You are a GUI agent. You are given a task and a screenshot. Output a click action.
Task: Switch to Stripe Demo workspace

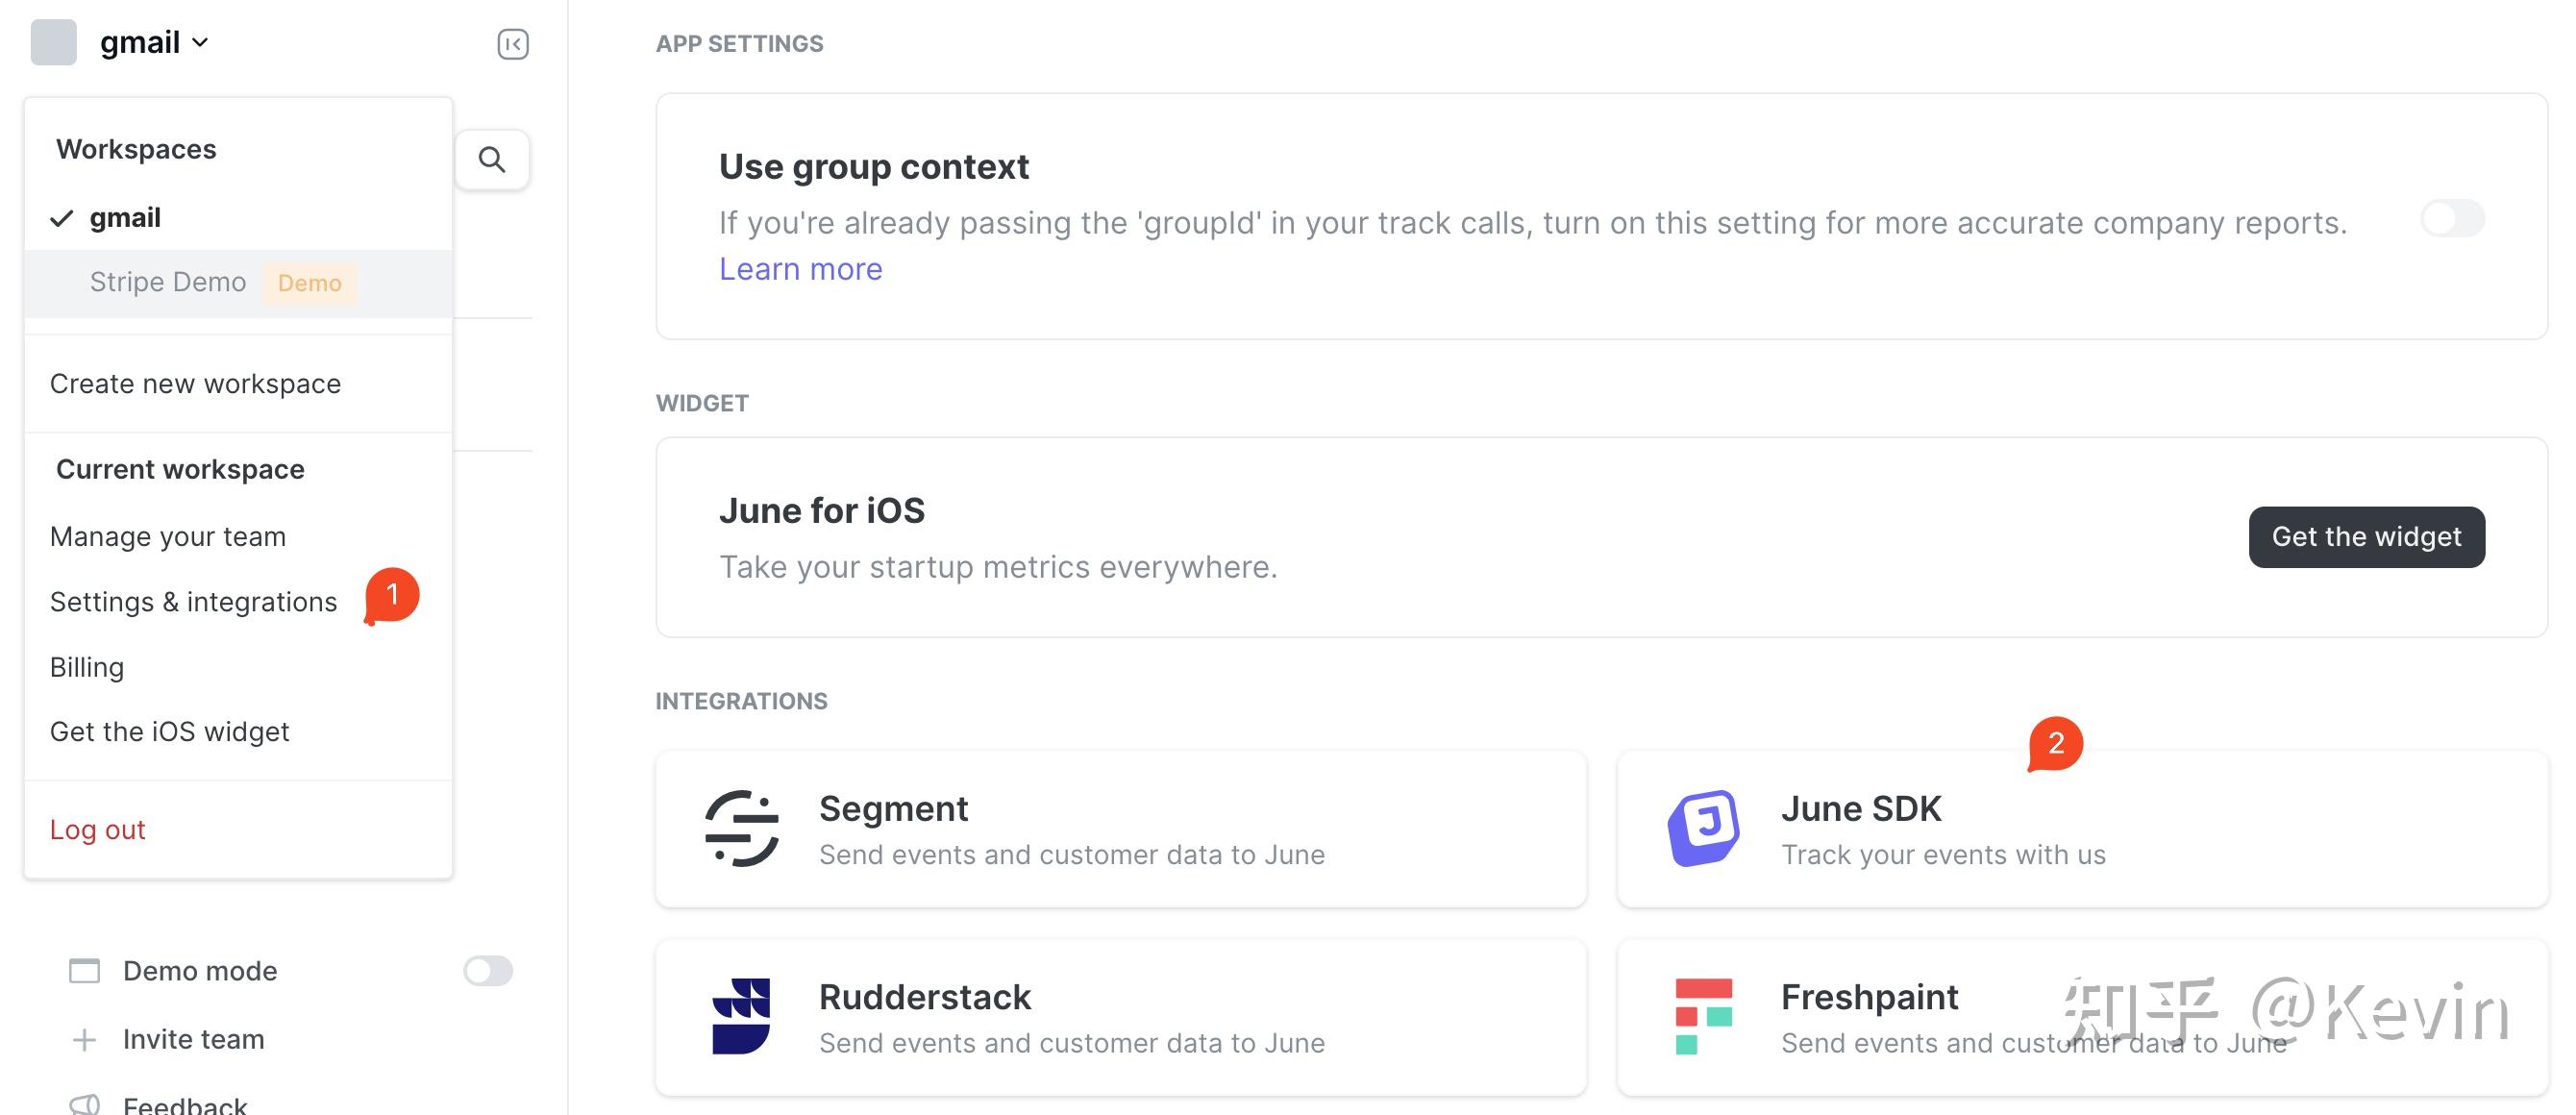[168, 283]
